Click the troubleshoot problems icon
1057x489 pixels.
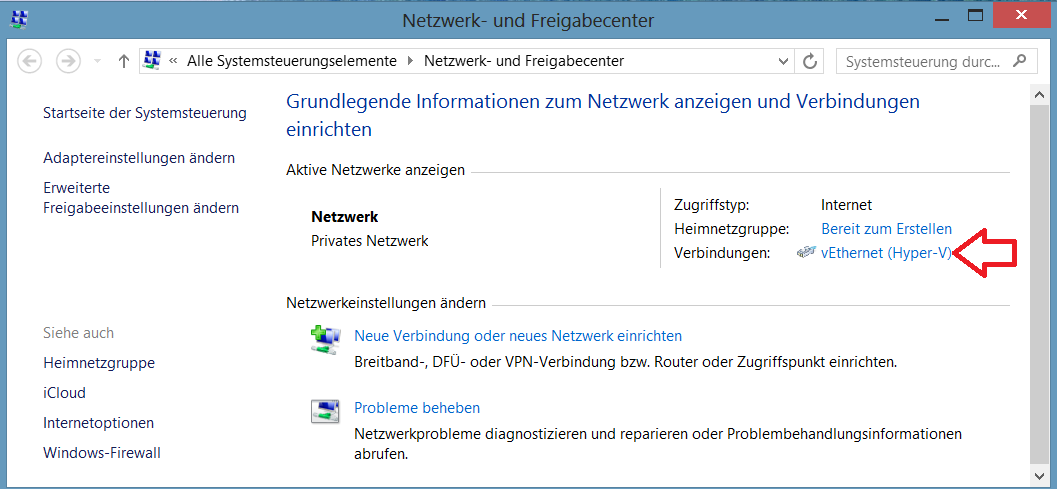(x=326, y=411)
